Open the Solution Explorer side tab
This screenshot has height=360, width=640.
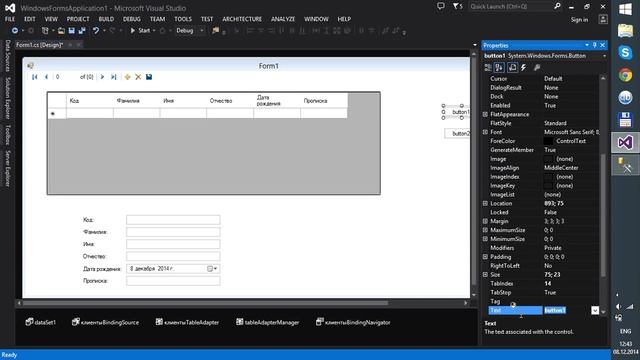point(7,98)
